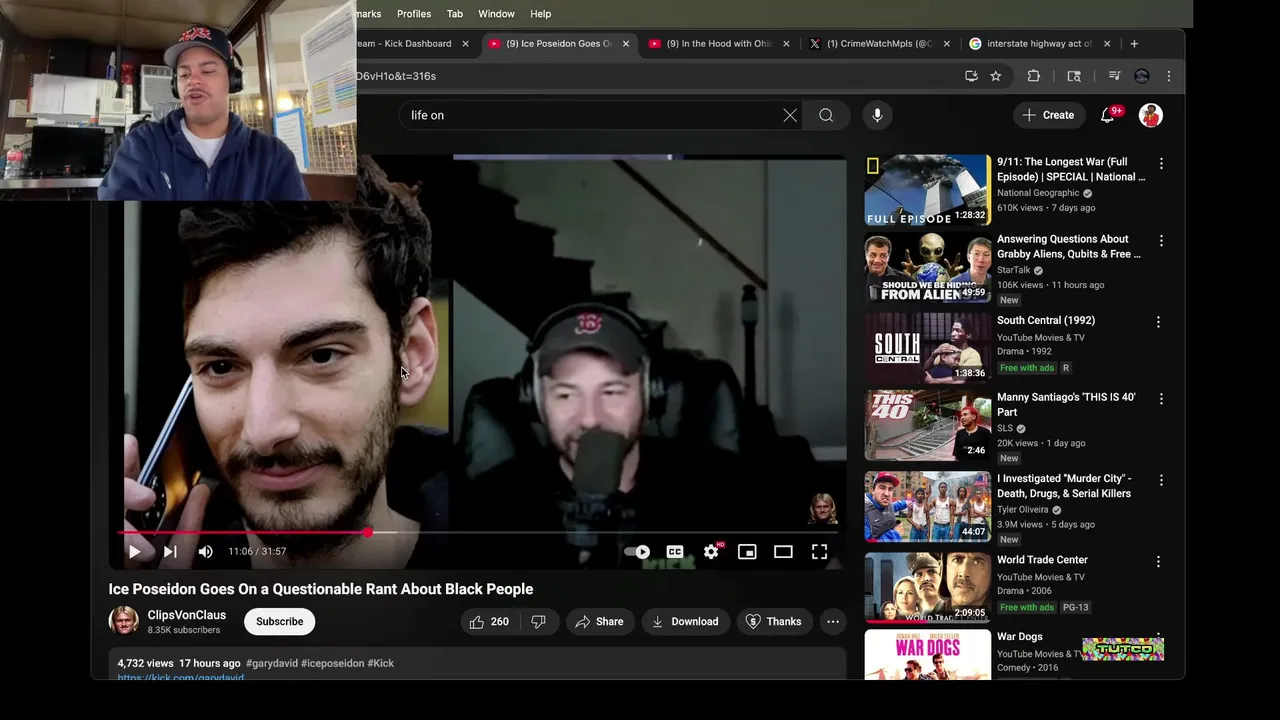Open options for Manny Santiago video

[x=1161, y=399]
